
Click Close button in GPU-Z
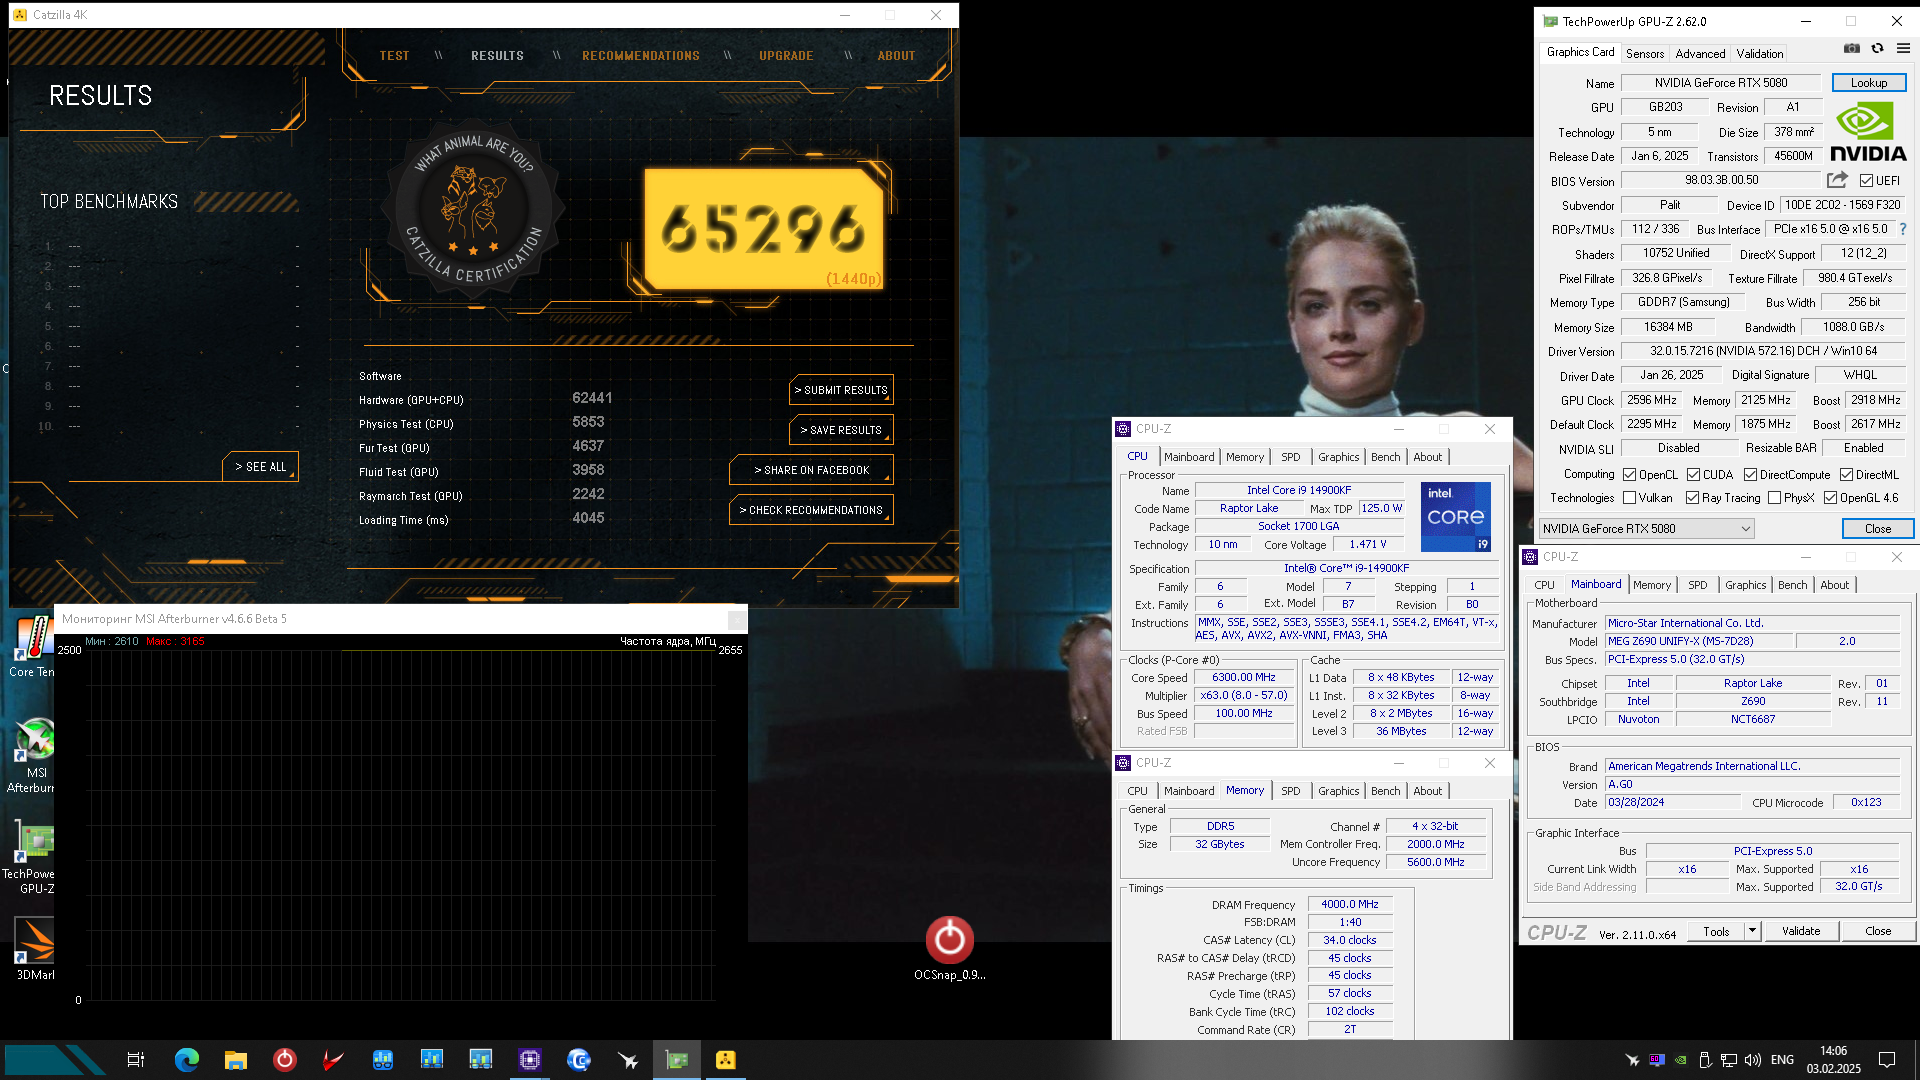pos(1878,529)
